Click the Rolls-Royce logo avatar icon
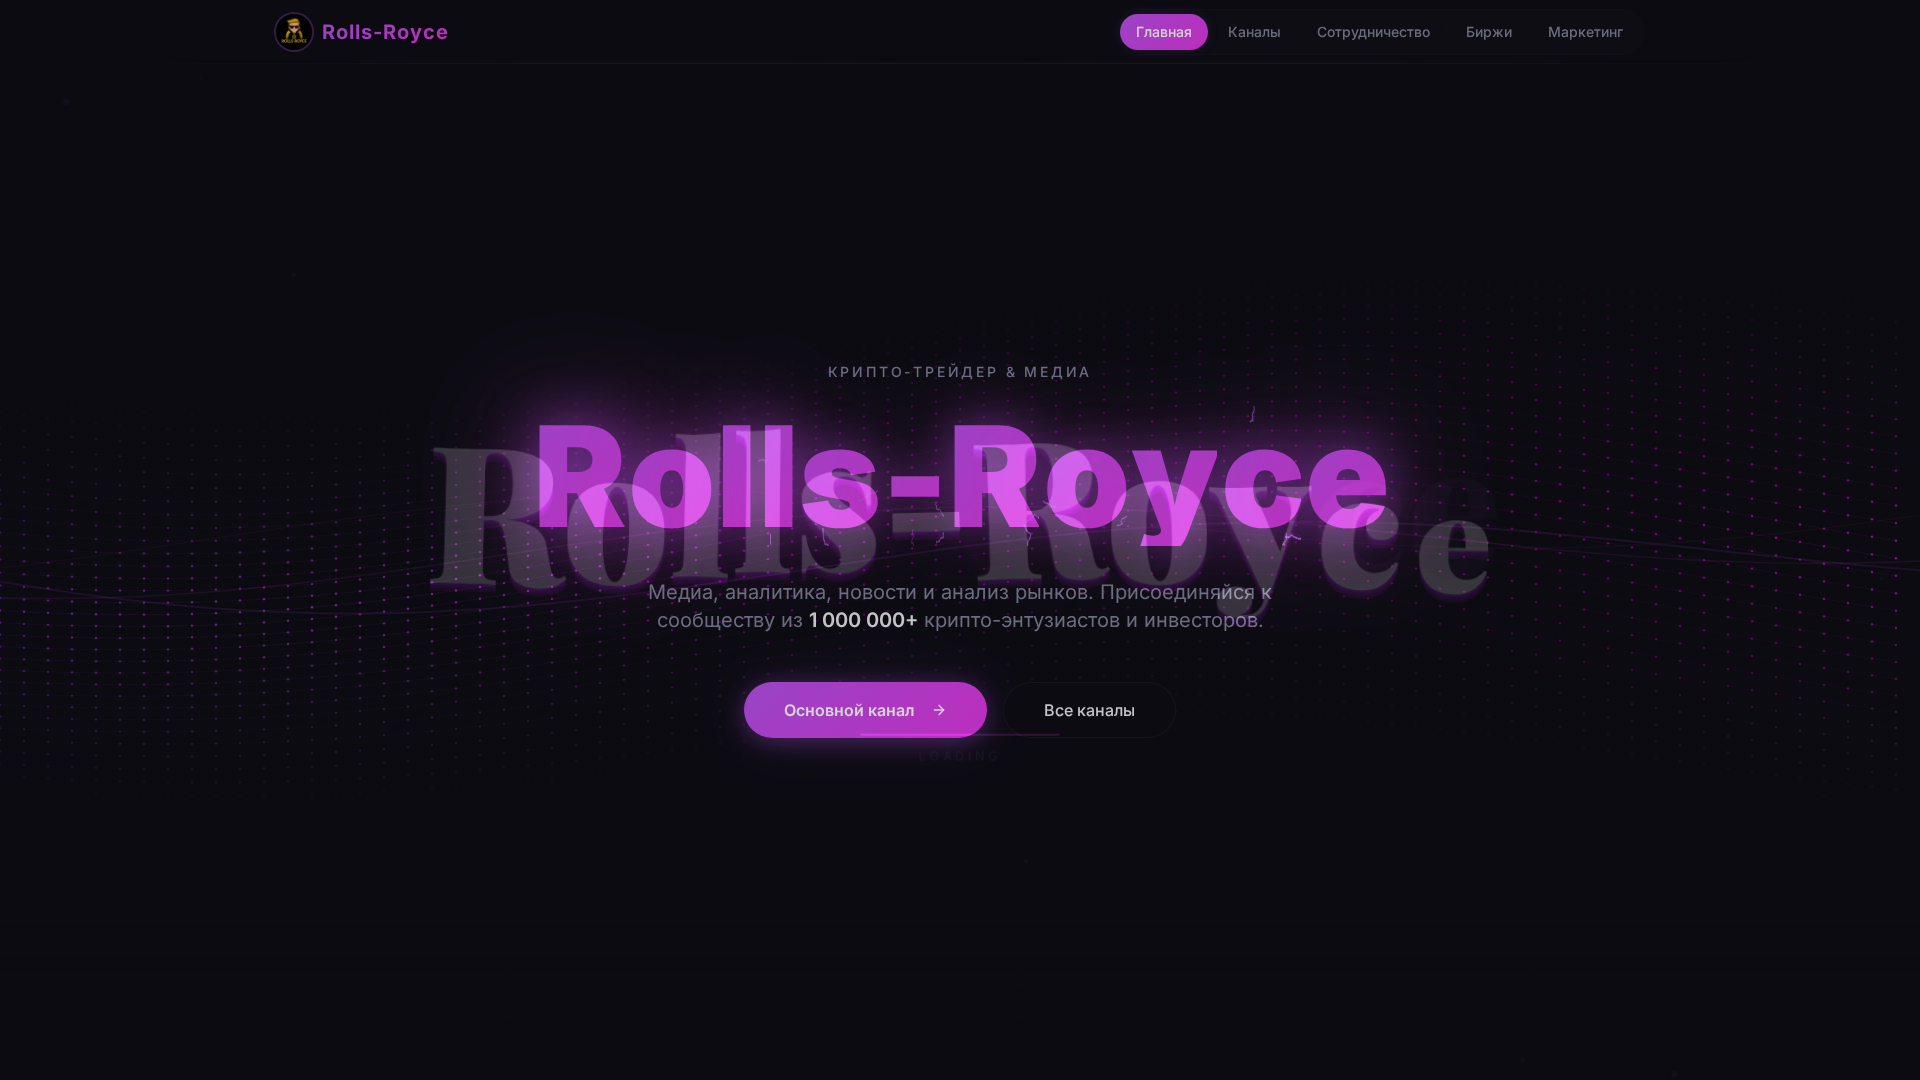The height and width of the screenshot is (1080, 1920). (x=294, y=32)
